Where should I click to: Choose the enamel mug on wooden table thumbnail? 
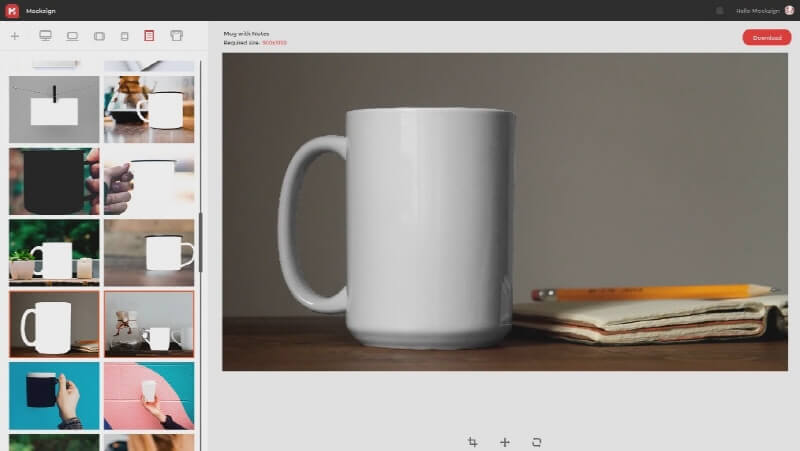coord(149,253)
